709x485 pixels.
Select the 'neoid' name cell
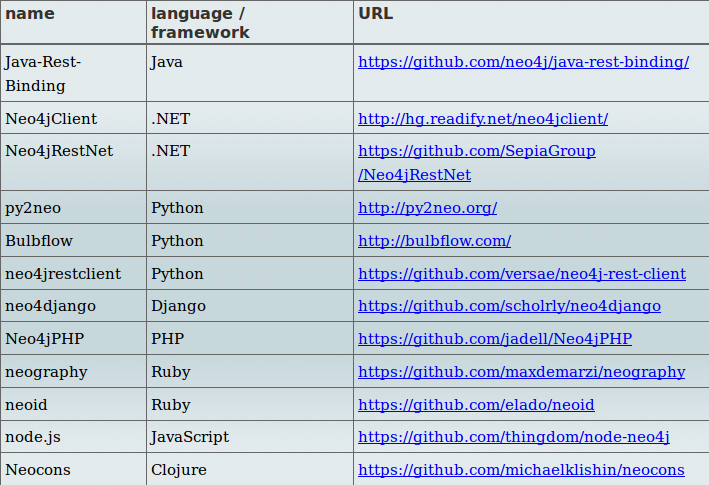pyautogui.click(x=74, y=404)
